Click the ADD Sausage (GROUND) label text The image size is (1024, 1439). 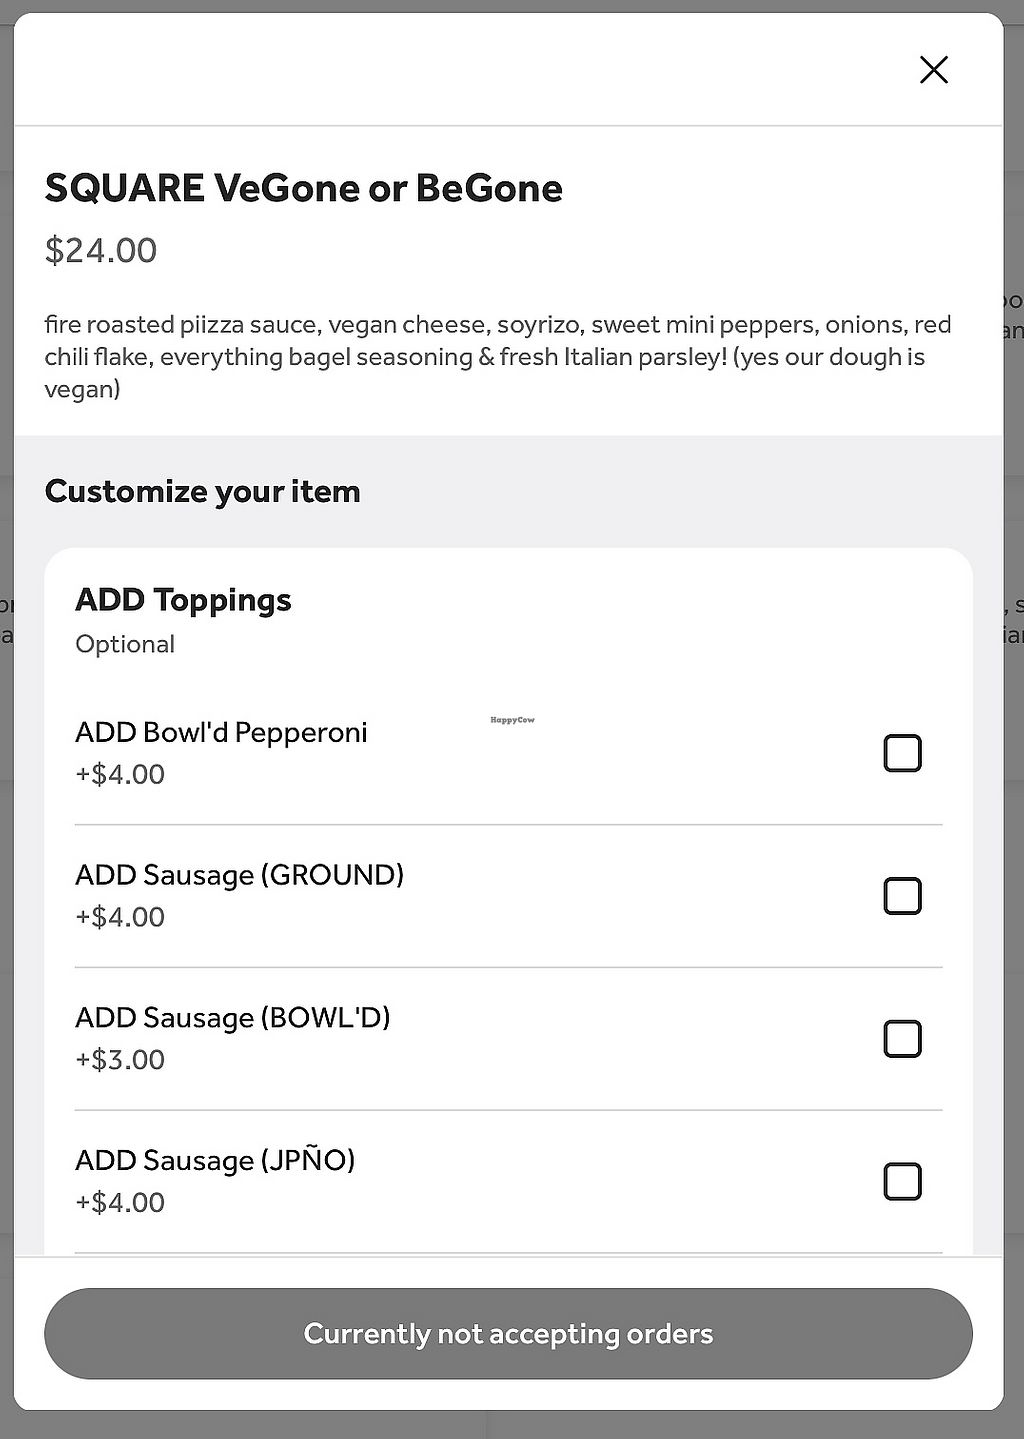tap(239, 875)
